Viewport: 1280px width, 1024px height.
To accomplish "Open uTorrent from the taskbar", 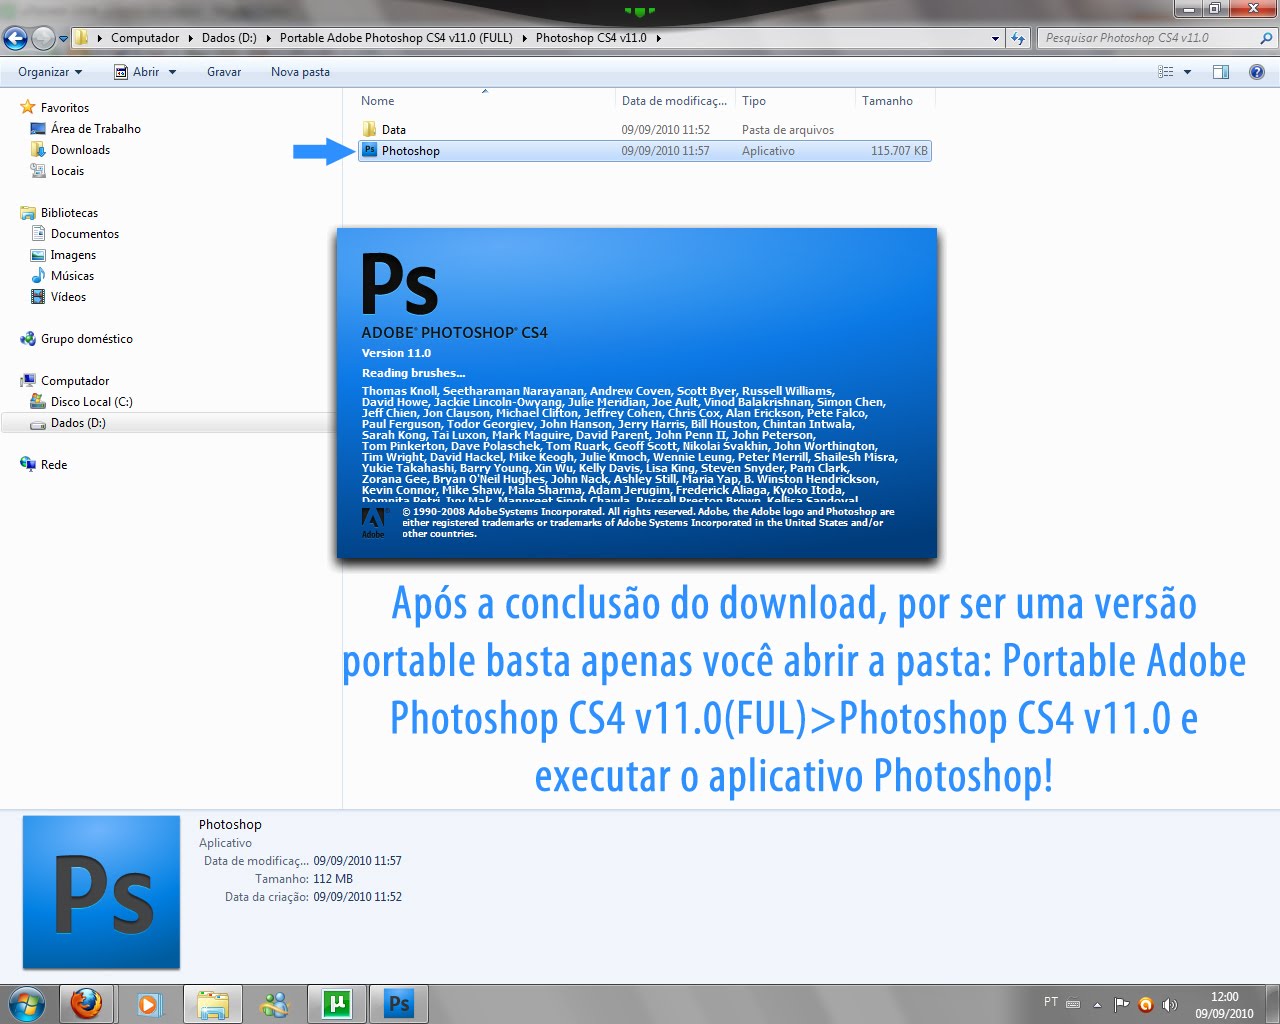I will tap(336, 1003).
